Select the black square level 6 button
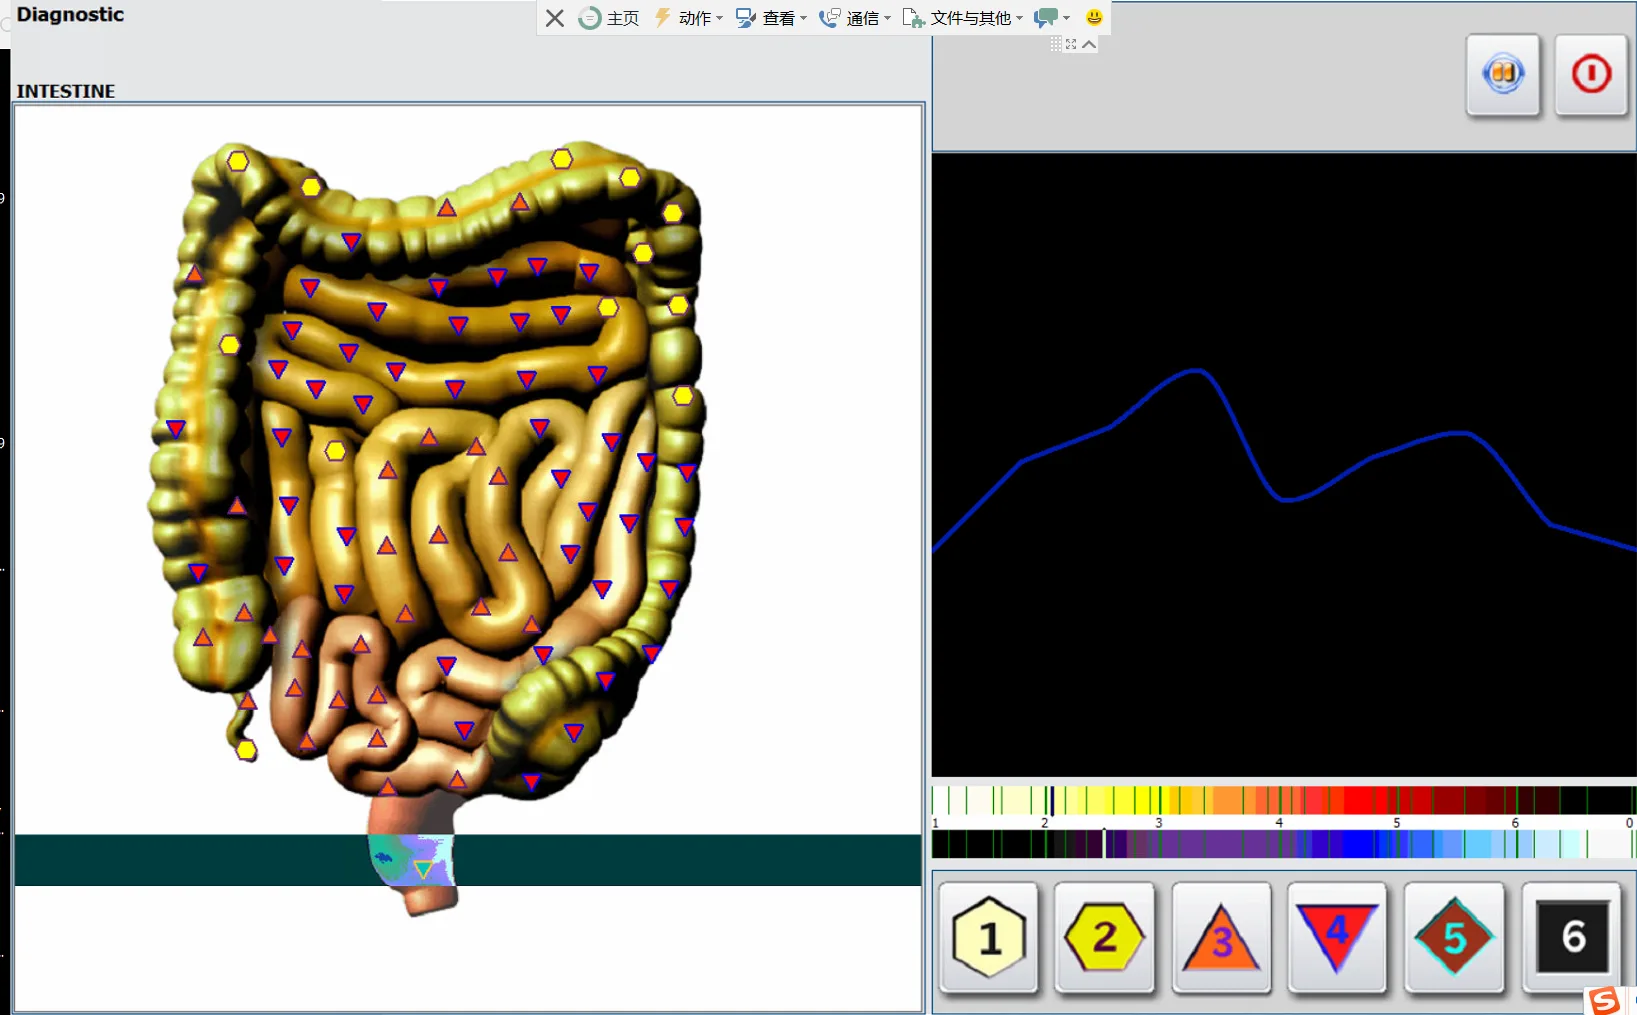Image resolution: width=1637 pixels, height=1015 pixels. [1572, 937]
